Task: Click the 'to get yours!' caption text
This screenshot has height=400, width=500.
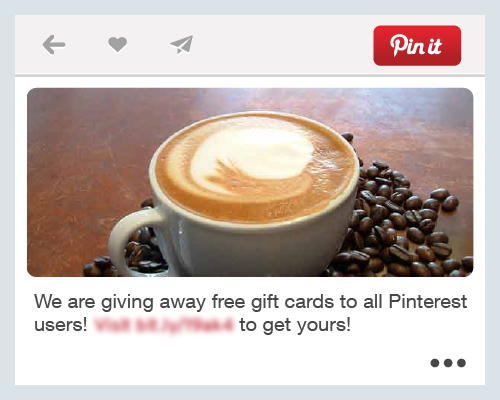Action: pos(295,325)
